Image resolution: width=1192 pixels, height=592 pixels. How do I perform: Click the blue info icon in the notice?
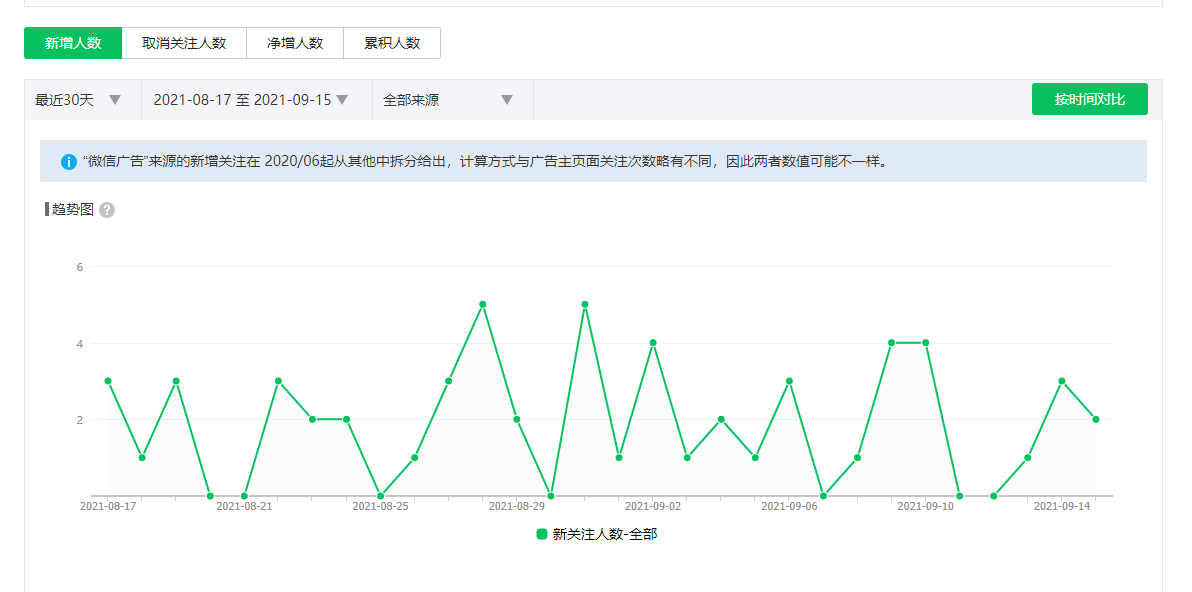point(68,161)
